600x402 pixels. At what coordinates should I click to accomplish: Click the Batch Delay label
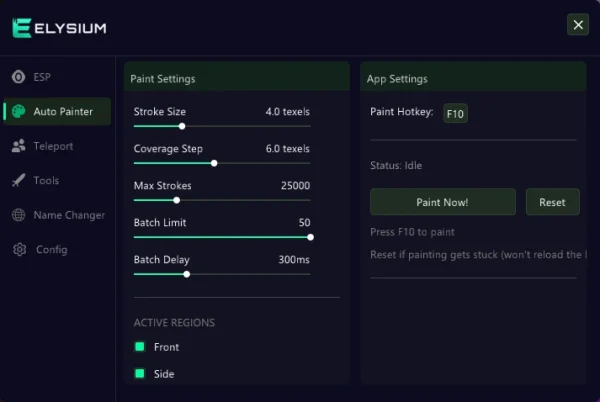coord(161,260)
